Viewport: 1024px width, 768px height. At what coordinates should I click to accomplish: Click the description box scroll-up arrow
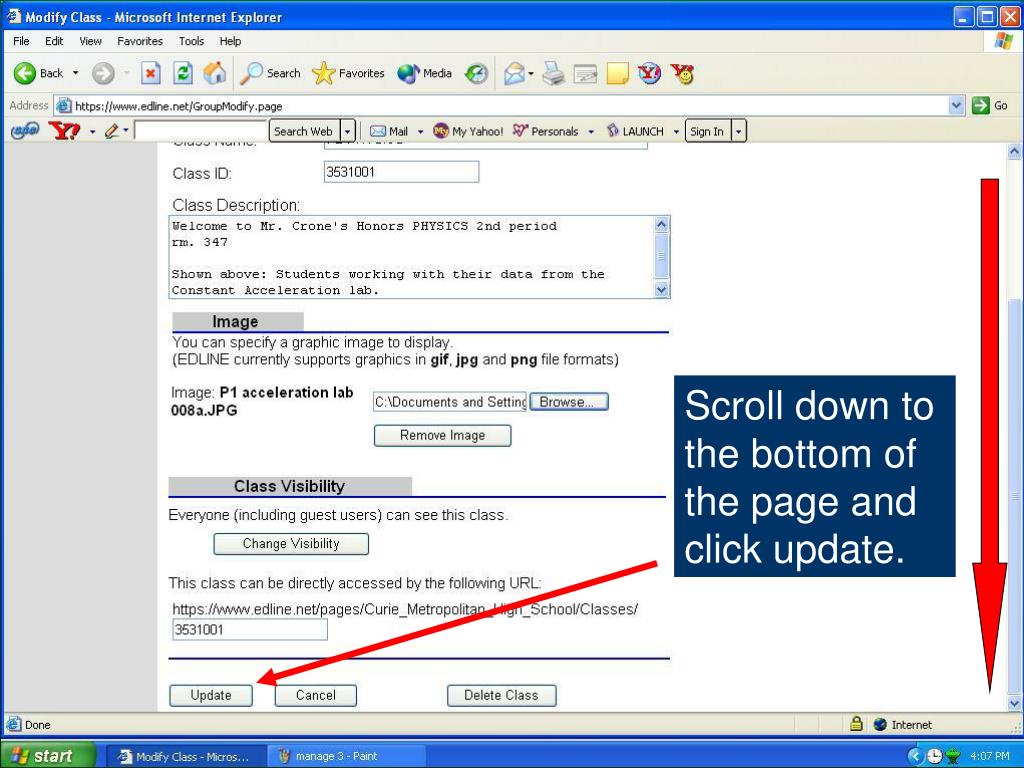[x=662, y=225]
